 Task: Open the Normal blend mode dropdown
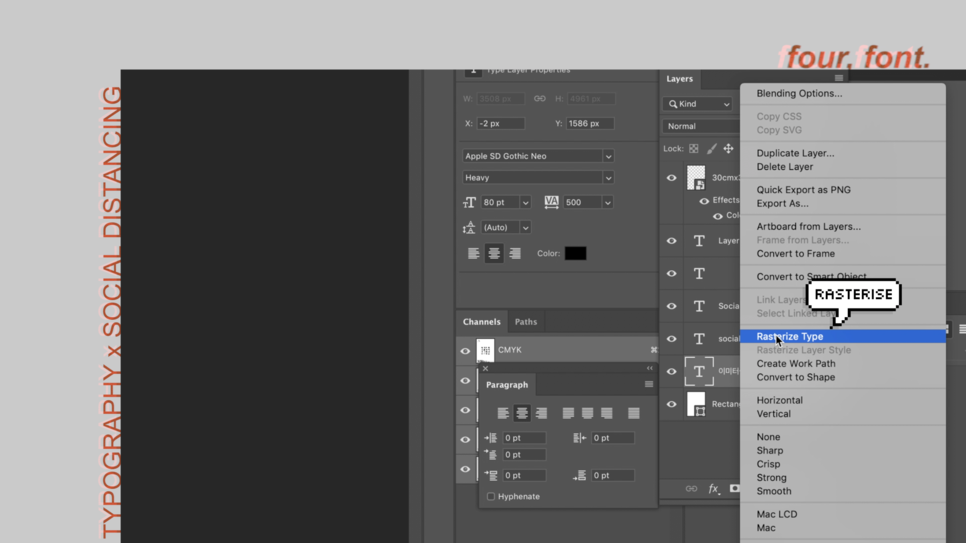tap(701, 126)
